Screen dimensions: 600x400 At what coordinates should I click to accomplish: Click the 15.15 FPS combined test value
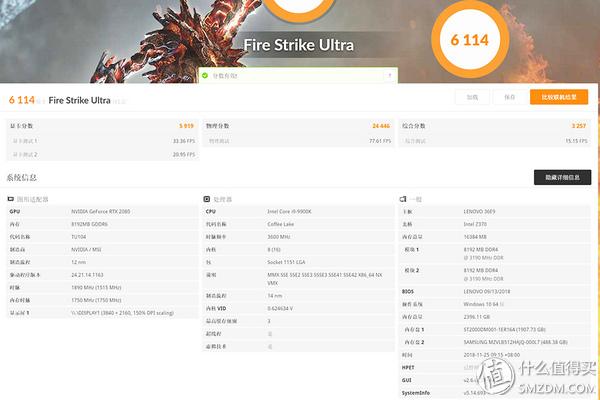(x=576, y=141)
